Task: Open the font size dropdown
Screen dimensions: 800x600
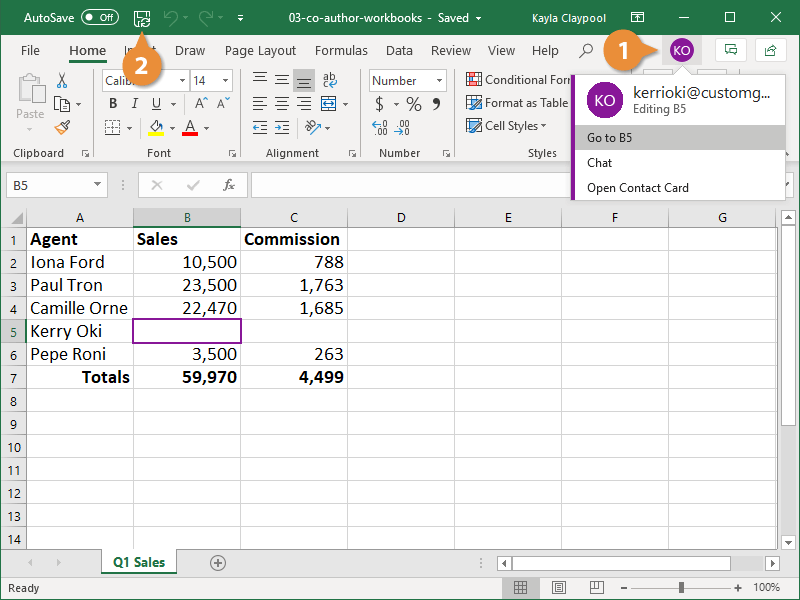Action: tap(225, 81)
